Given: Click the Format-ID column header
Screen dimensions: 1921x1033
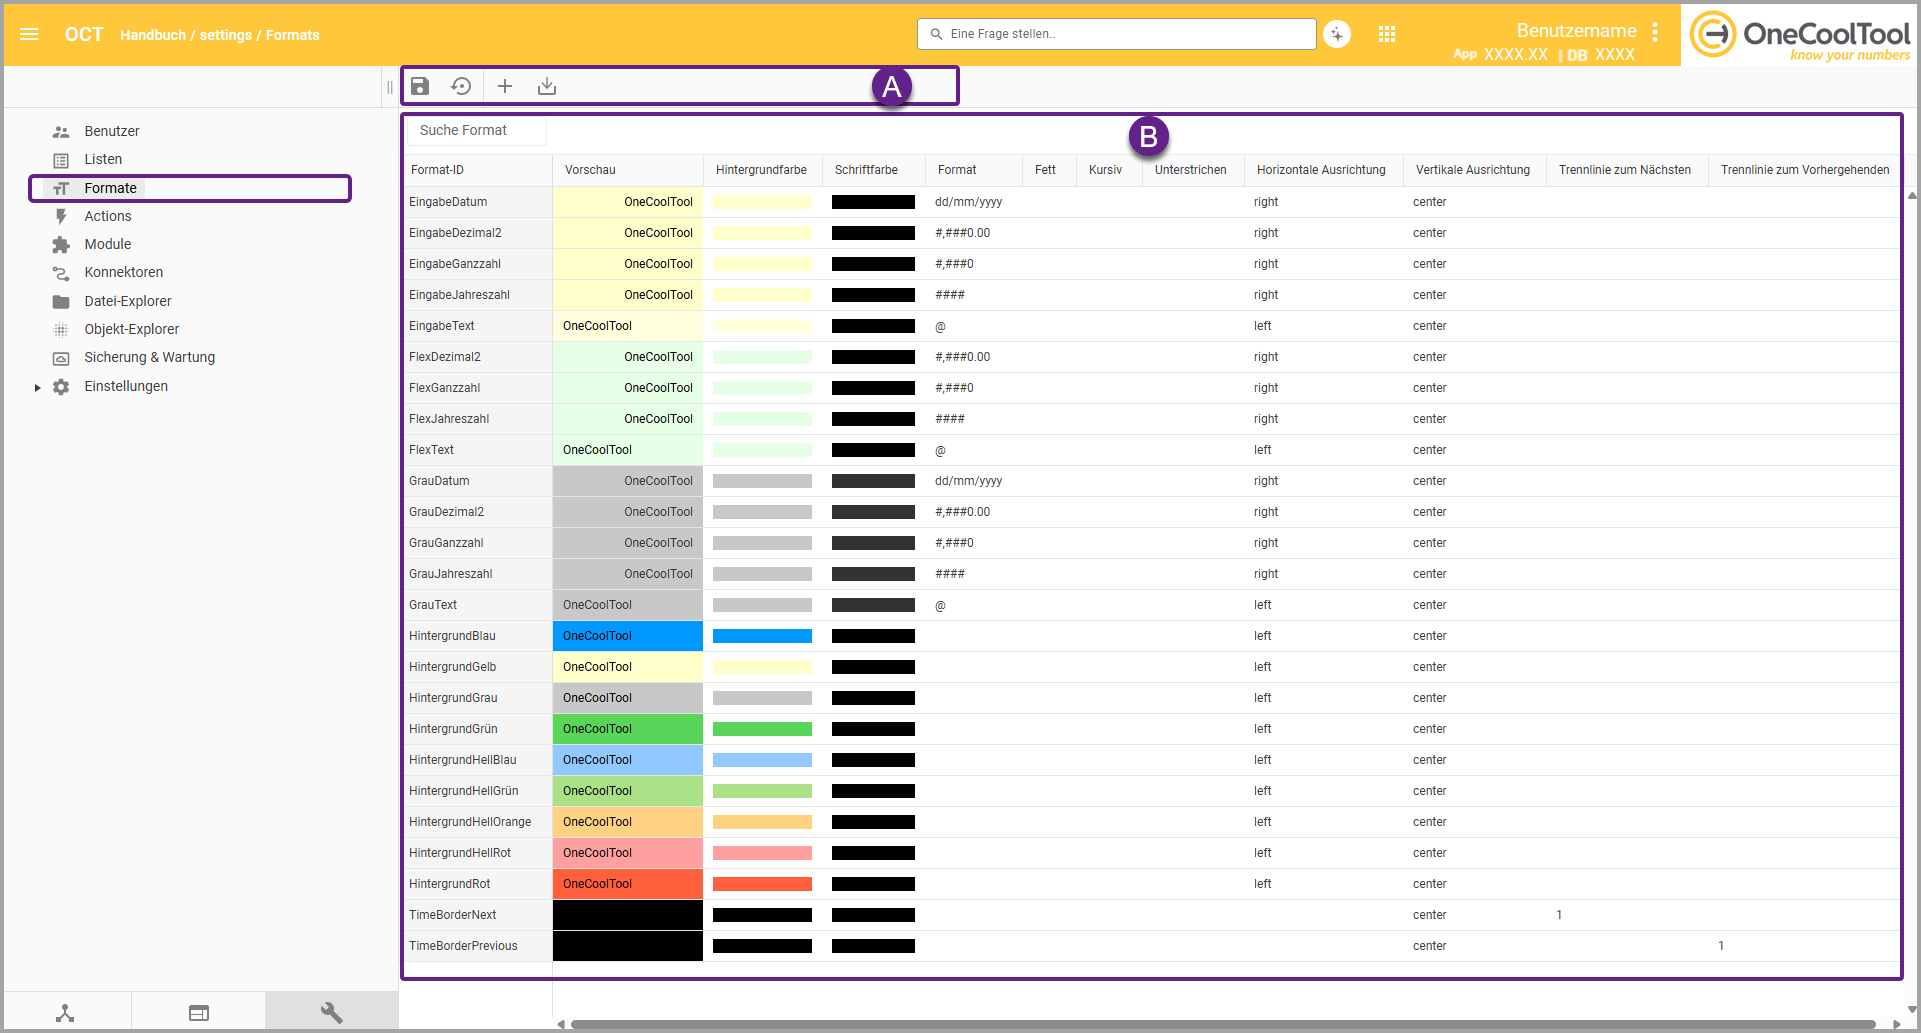Looking at the screenshot, I should 438,170.
